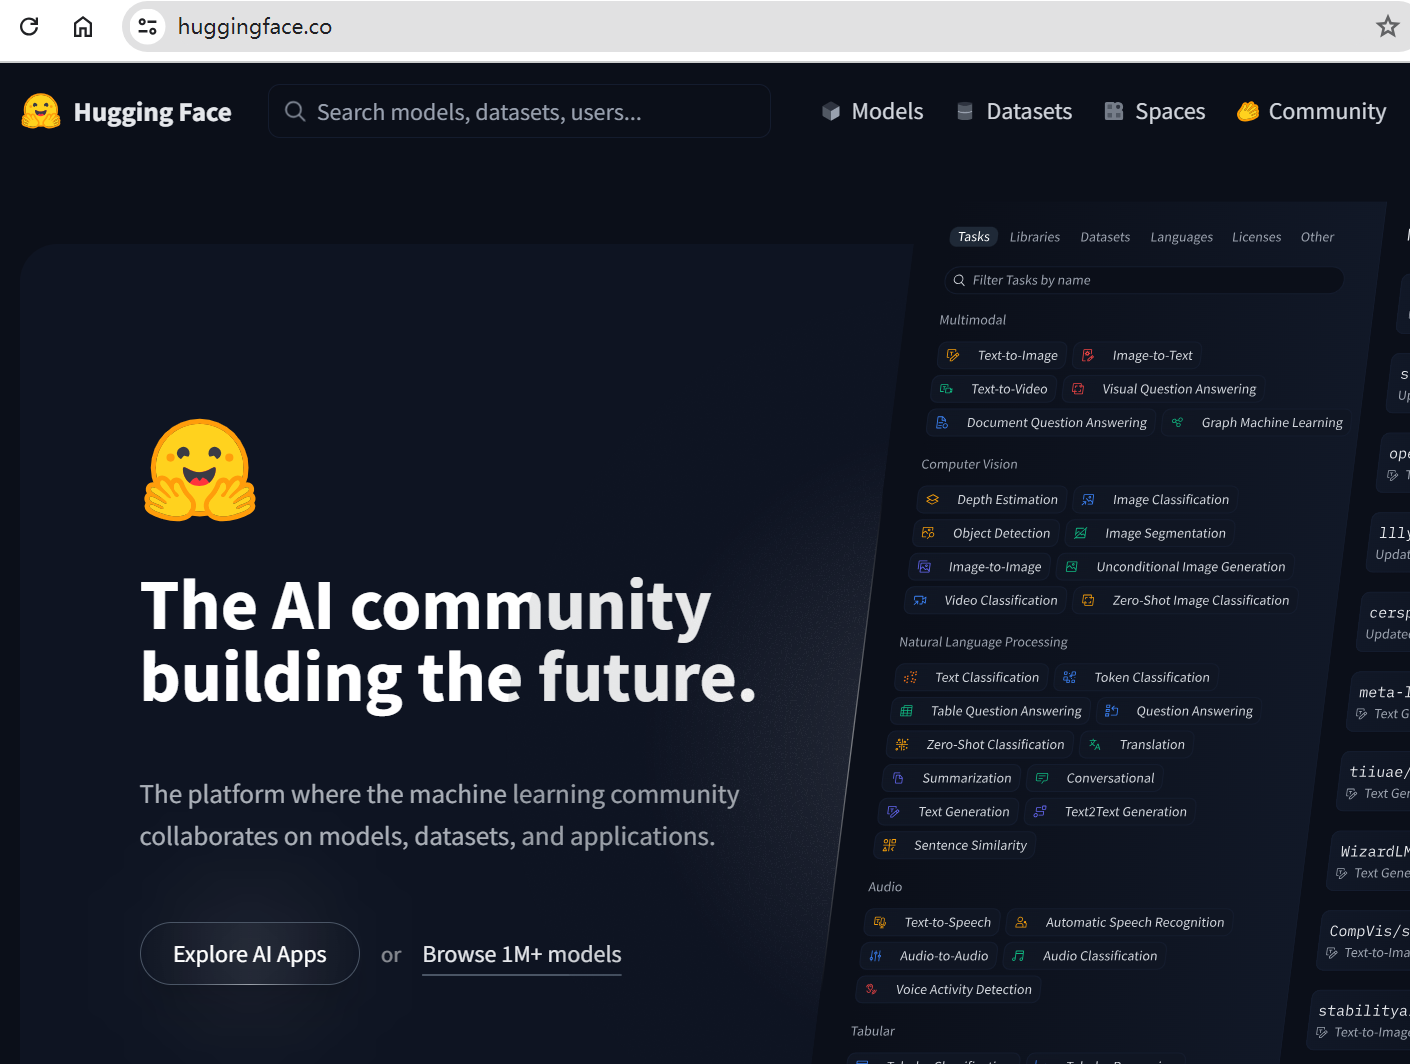Image resolution: width=1410 pixels, height=1064 pixels.
Task: Select the Table Question Answering tag
Action: pos(991,711)
